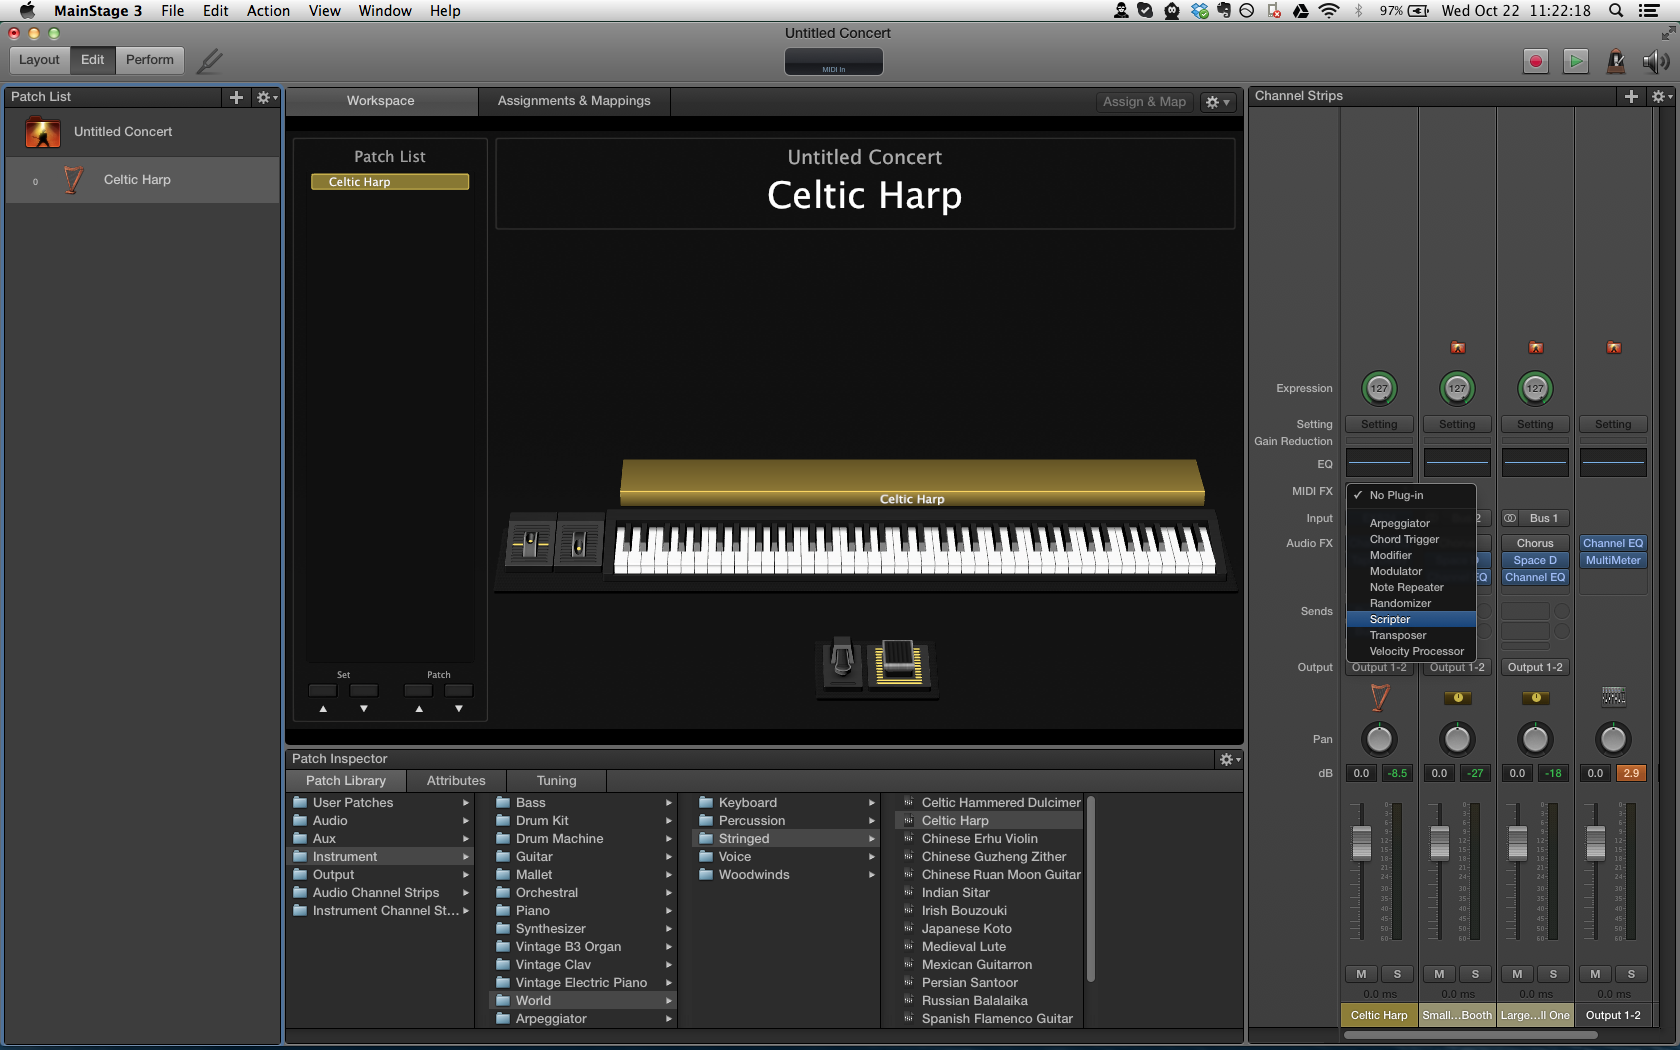The height and width of the screenshot is (1050, 1680).
Task: Click the next Patch down arrow
Action: pos(459,709)
